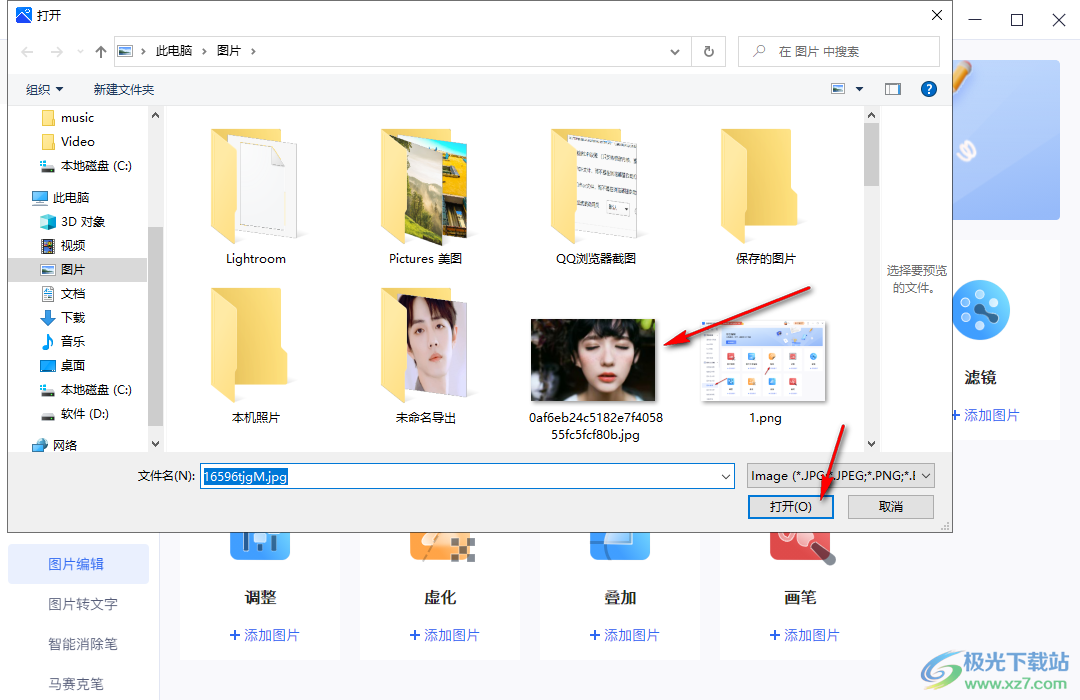Open the Image file type filter dropdown
The width and height of the screenshot is (1080, 700).
coord(841,476)
